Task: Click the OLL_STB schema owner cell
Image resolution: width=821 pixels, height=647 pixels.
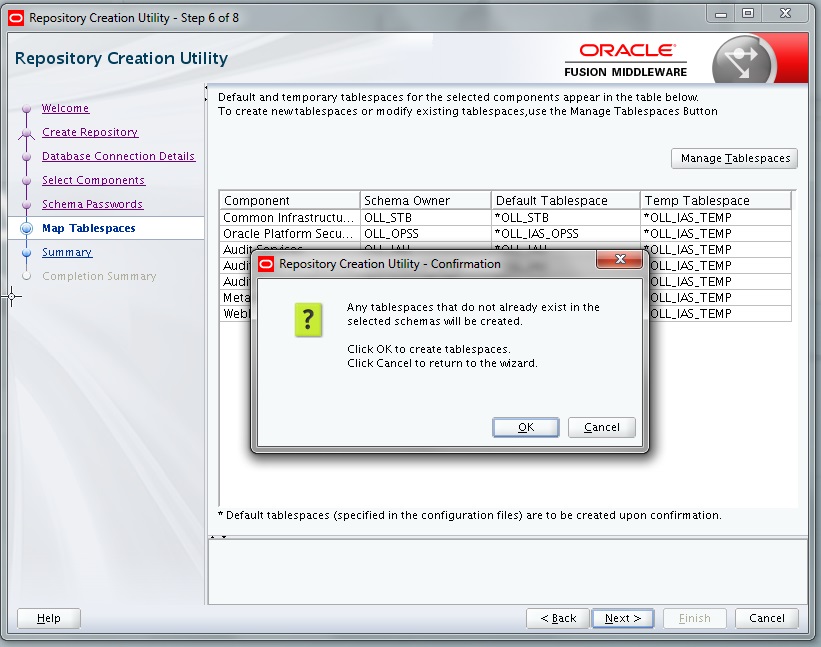Action: tap(425, 218)
